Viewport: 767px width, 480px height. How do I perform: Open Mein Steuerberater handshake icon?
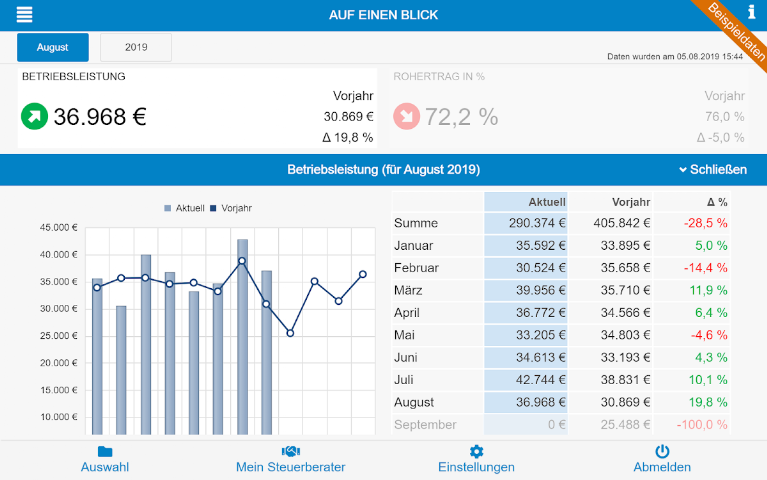click(291, 452)
